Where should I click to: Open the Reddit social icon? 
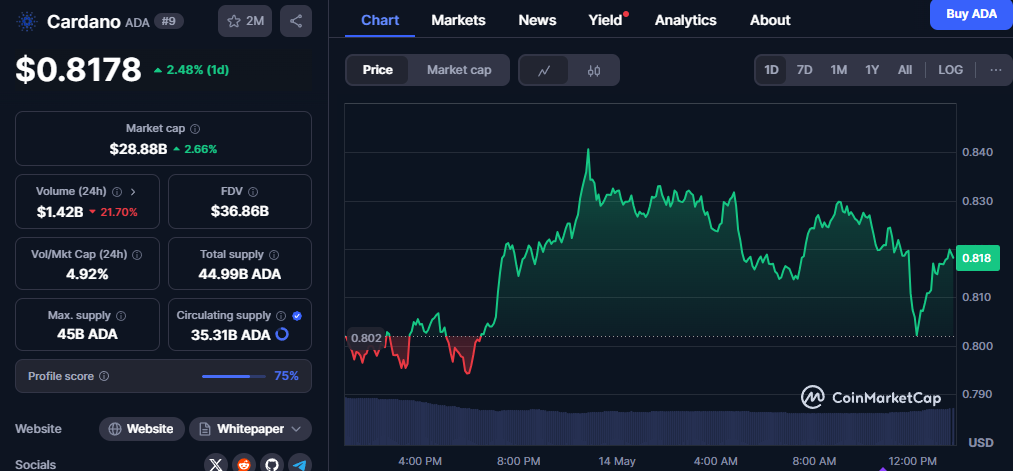point(244,465)
